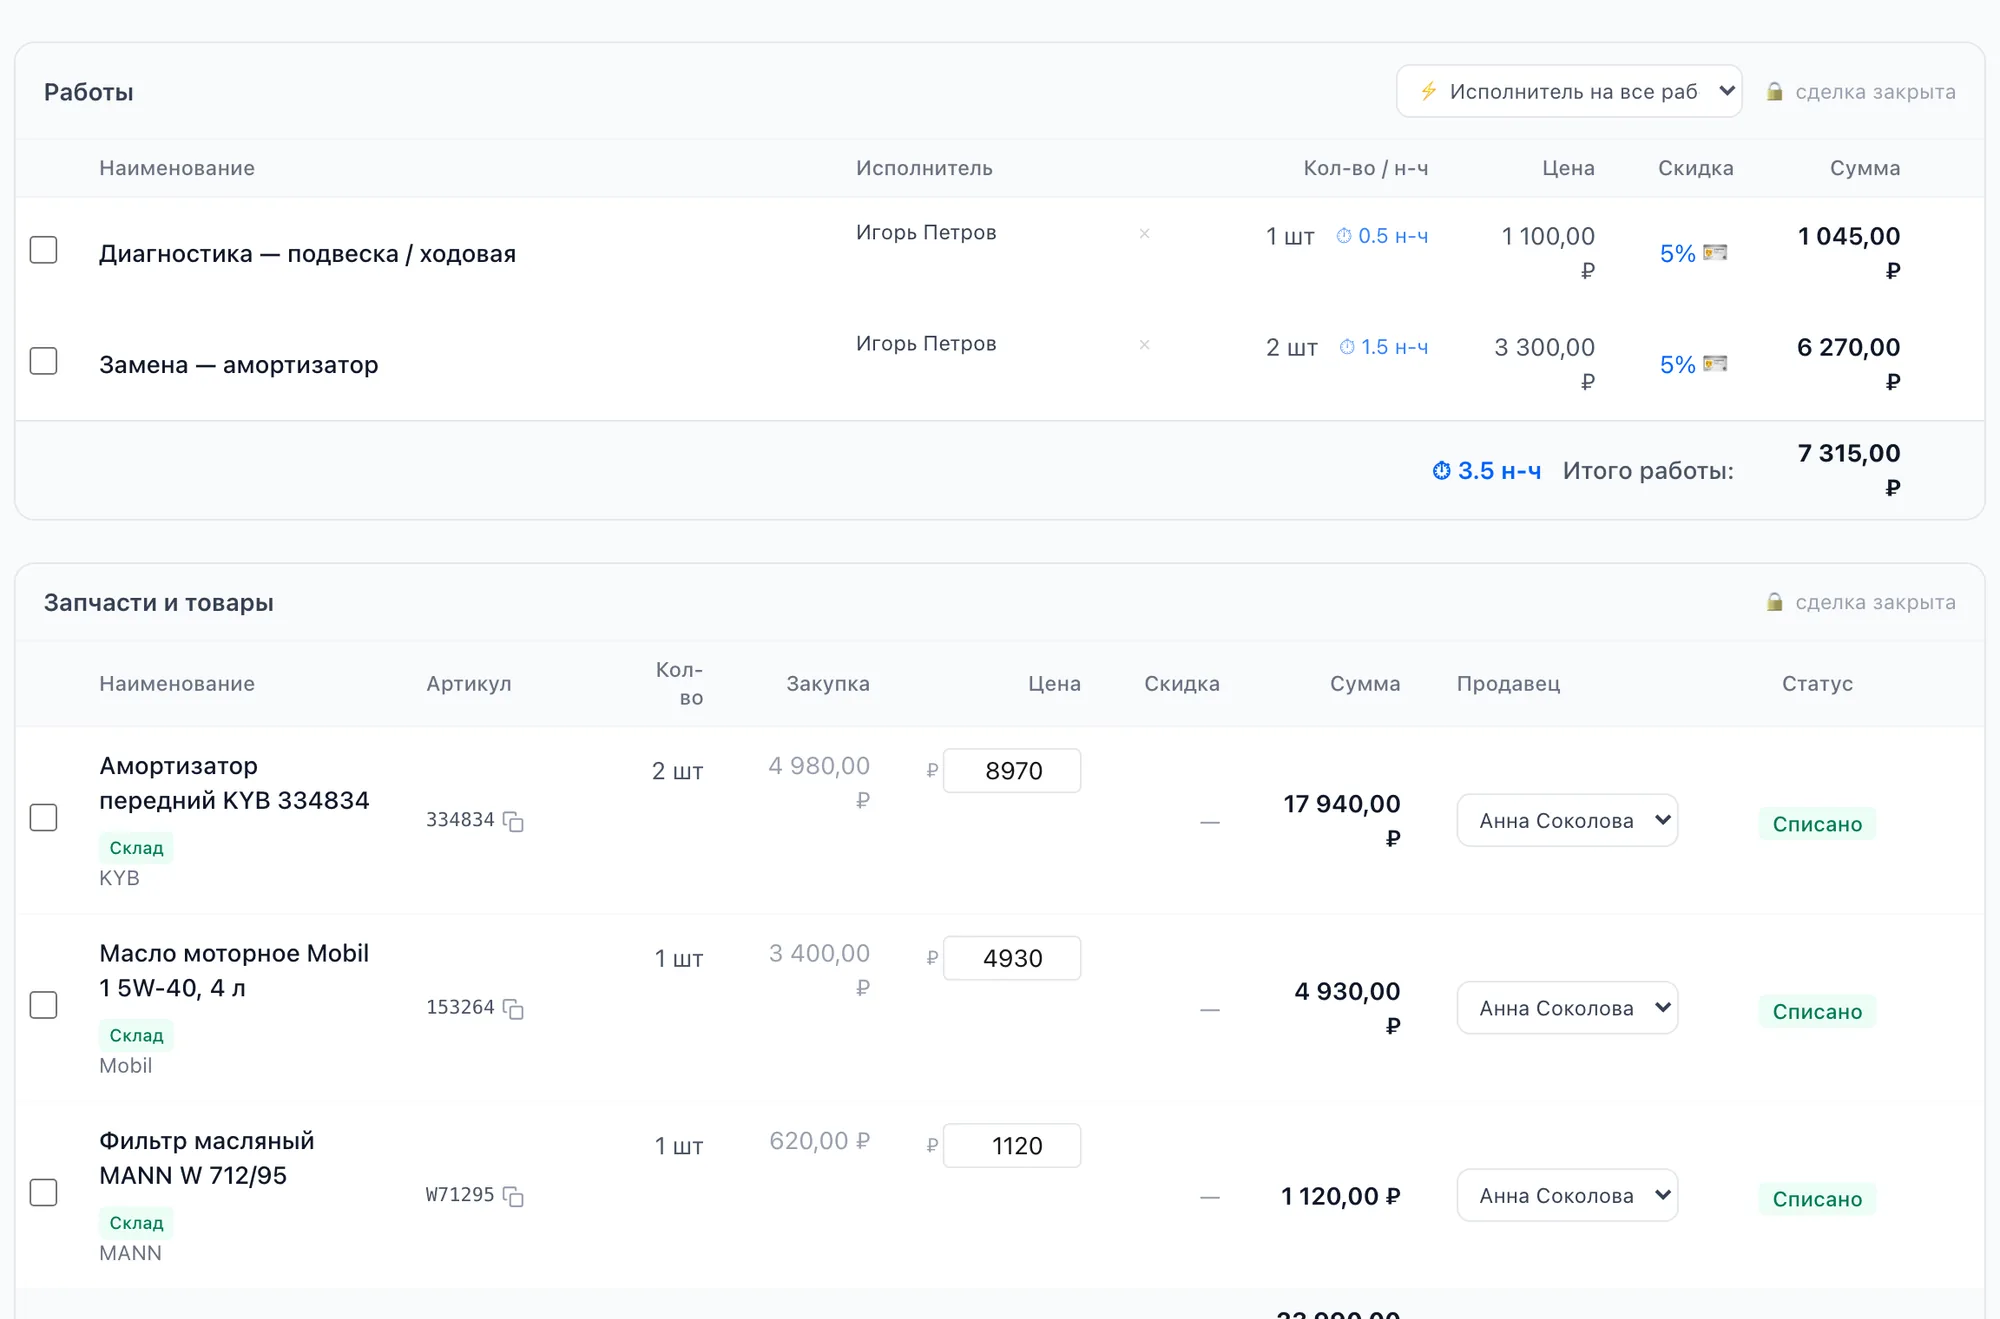Copy article number 334834
The height and width of the screenshot is (1319, 2000).
coord(513,821)
